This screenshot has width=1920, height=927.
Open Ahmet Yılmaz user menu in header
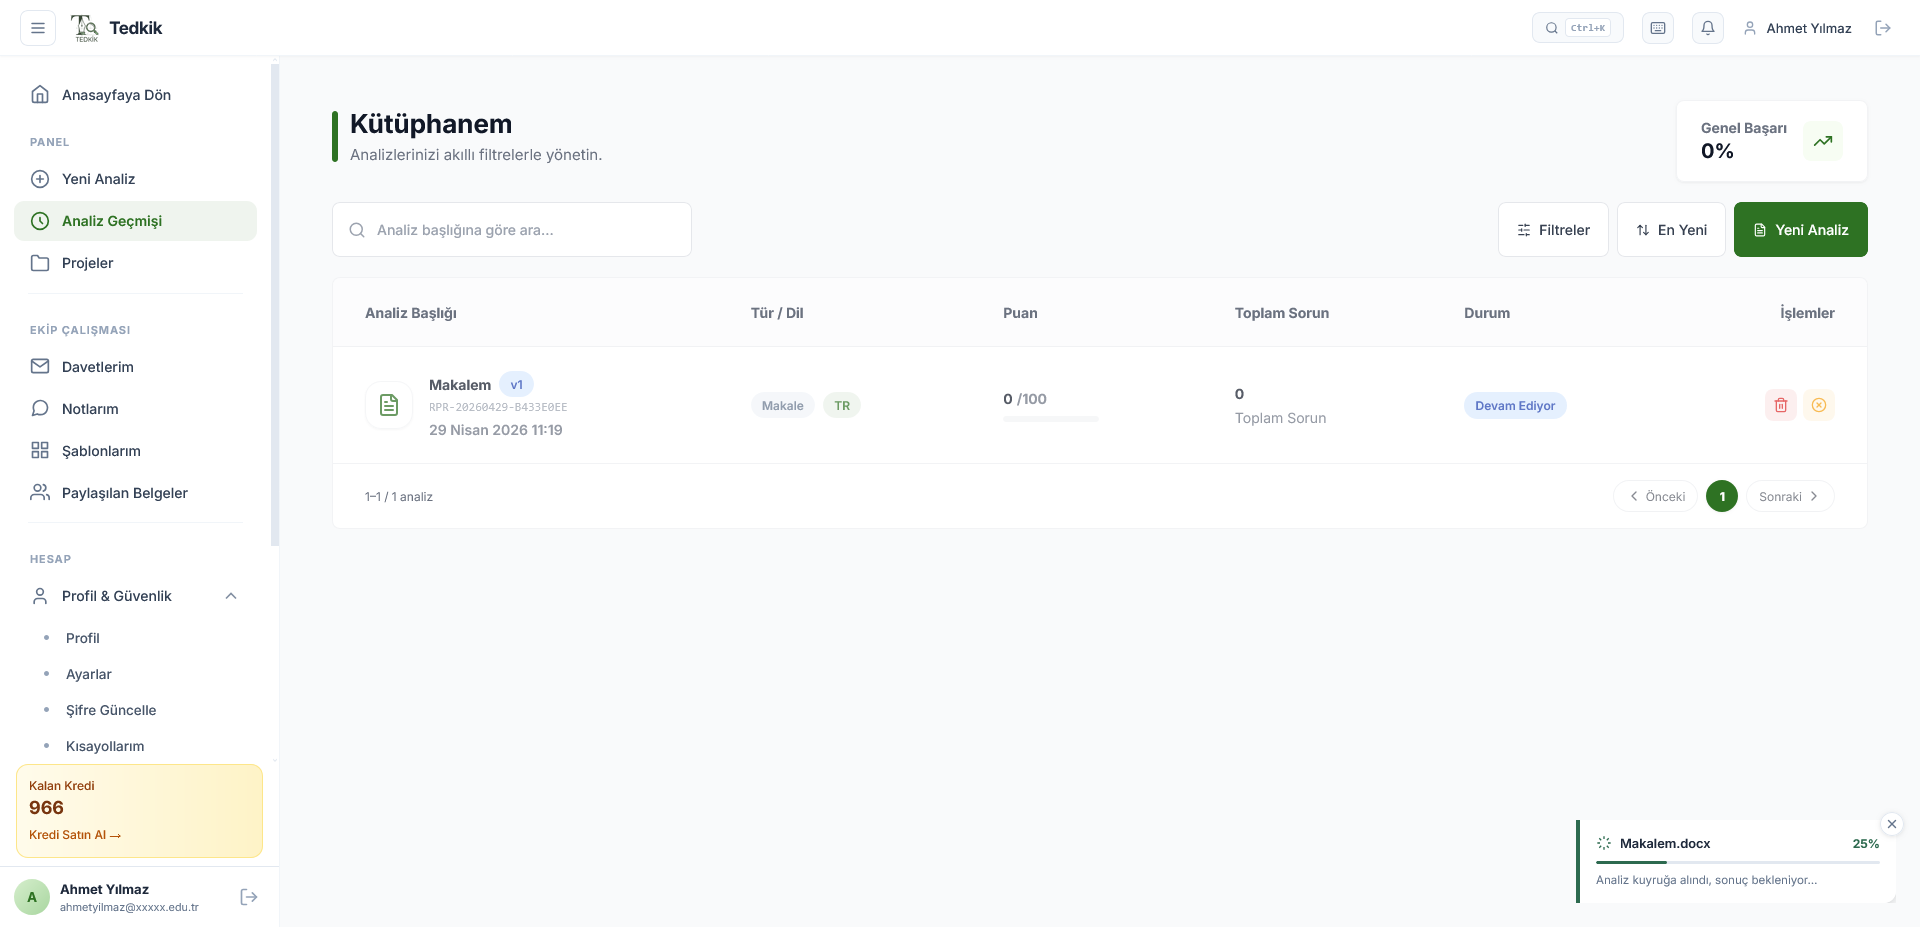click(1797, 28)
